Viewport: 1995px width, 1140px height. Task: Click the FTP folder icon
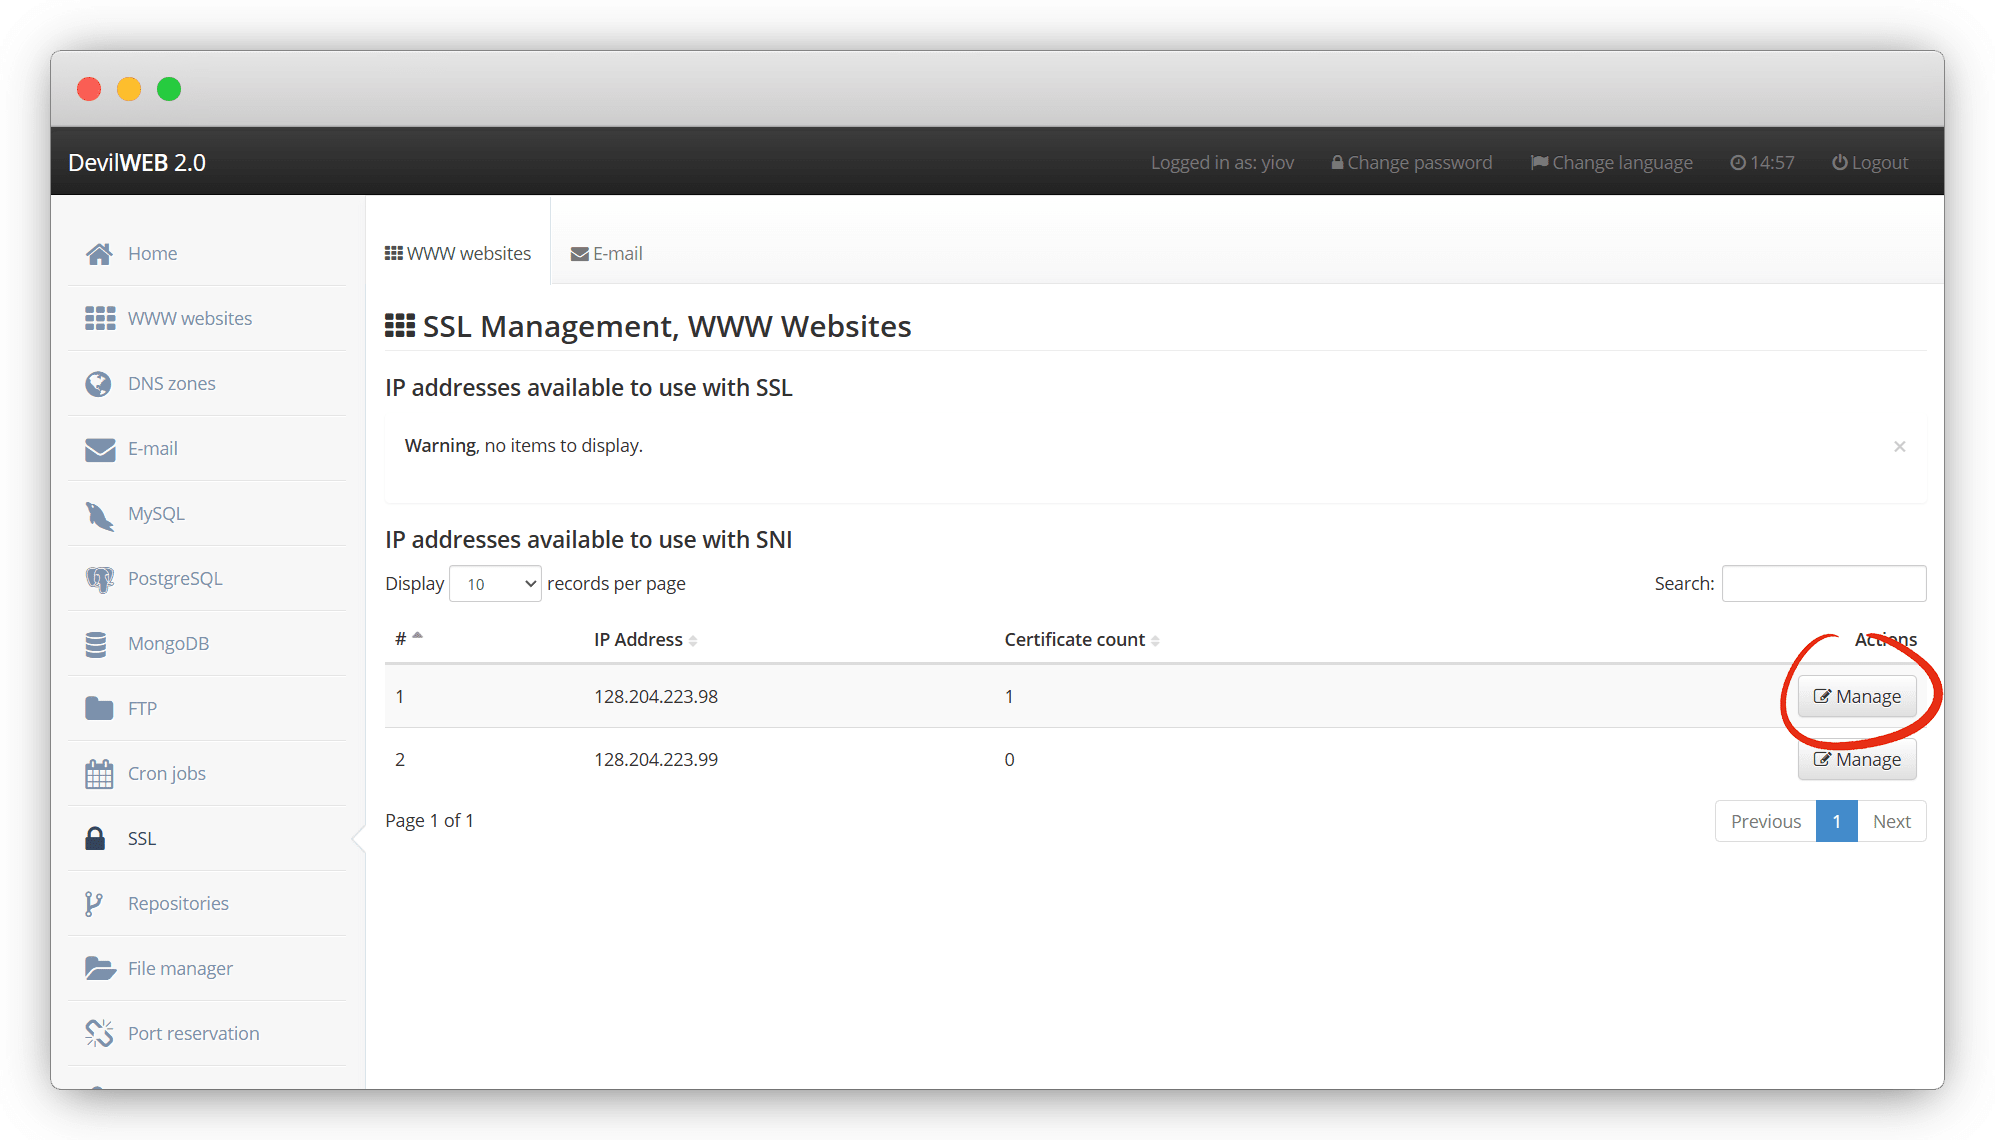(x=99, y=709)
